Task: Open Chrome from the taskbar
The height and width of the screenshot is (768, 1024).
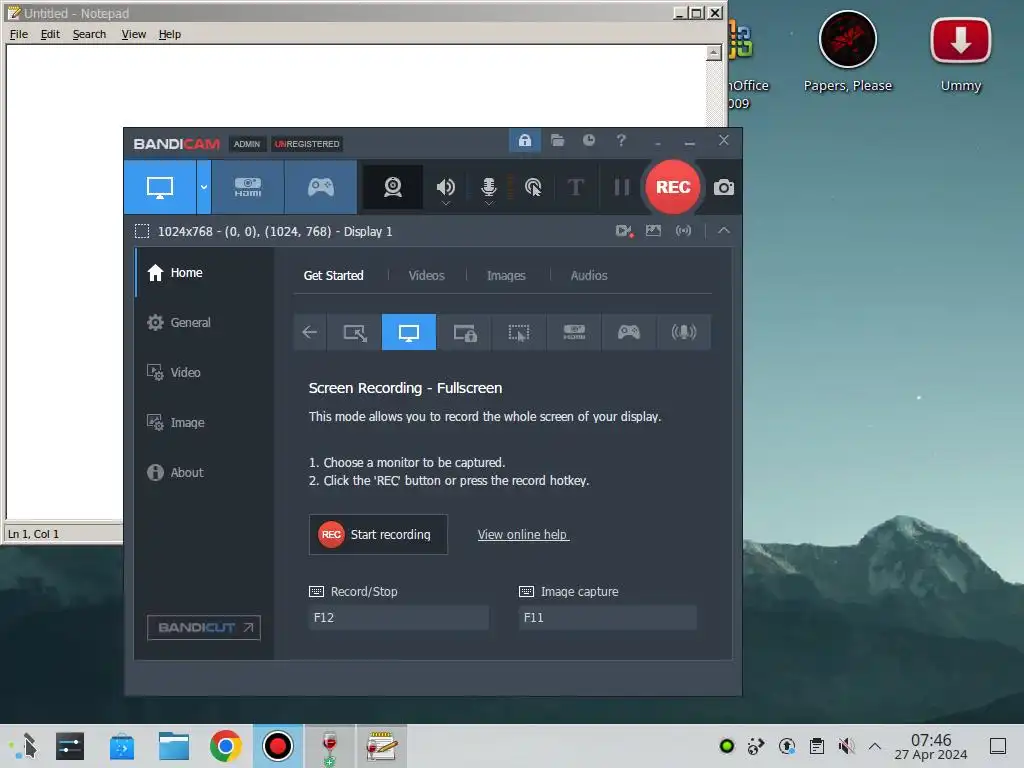Action: click(225, 746)
